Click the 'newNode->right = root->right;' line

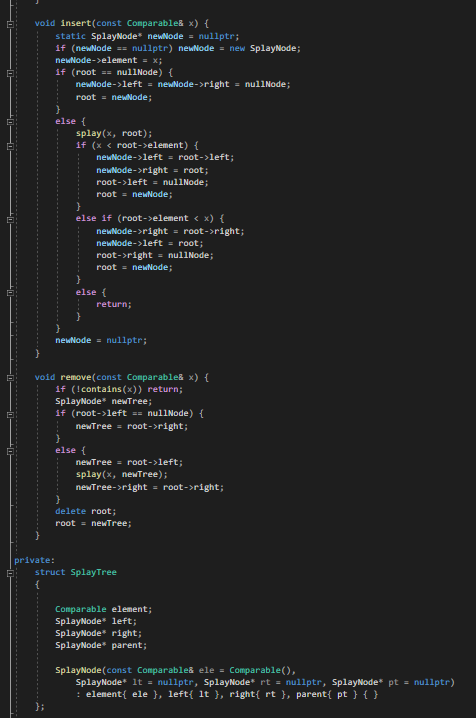[x=170, y=231]
